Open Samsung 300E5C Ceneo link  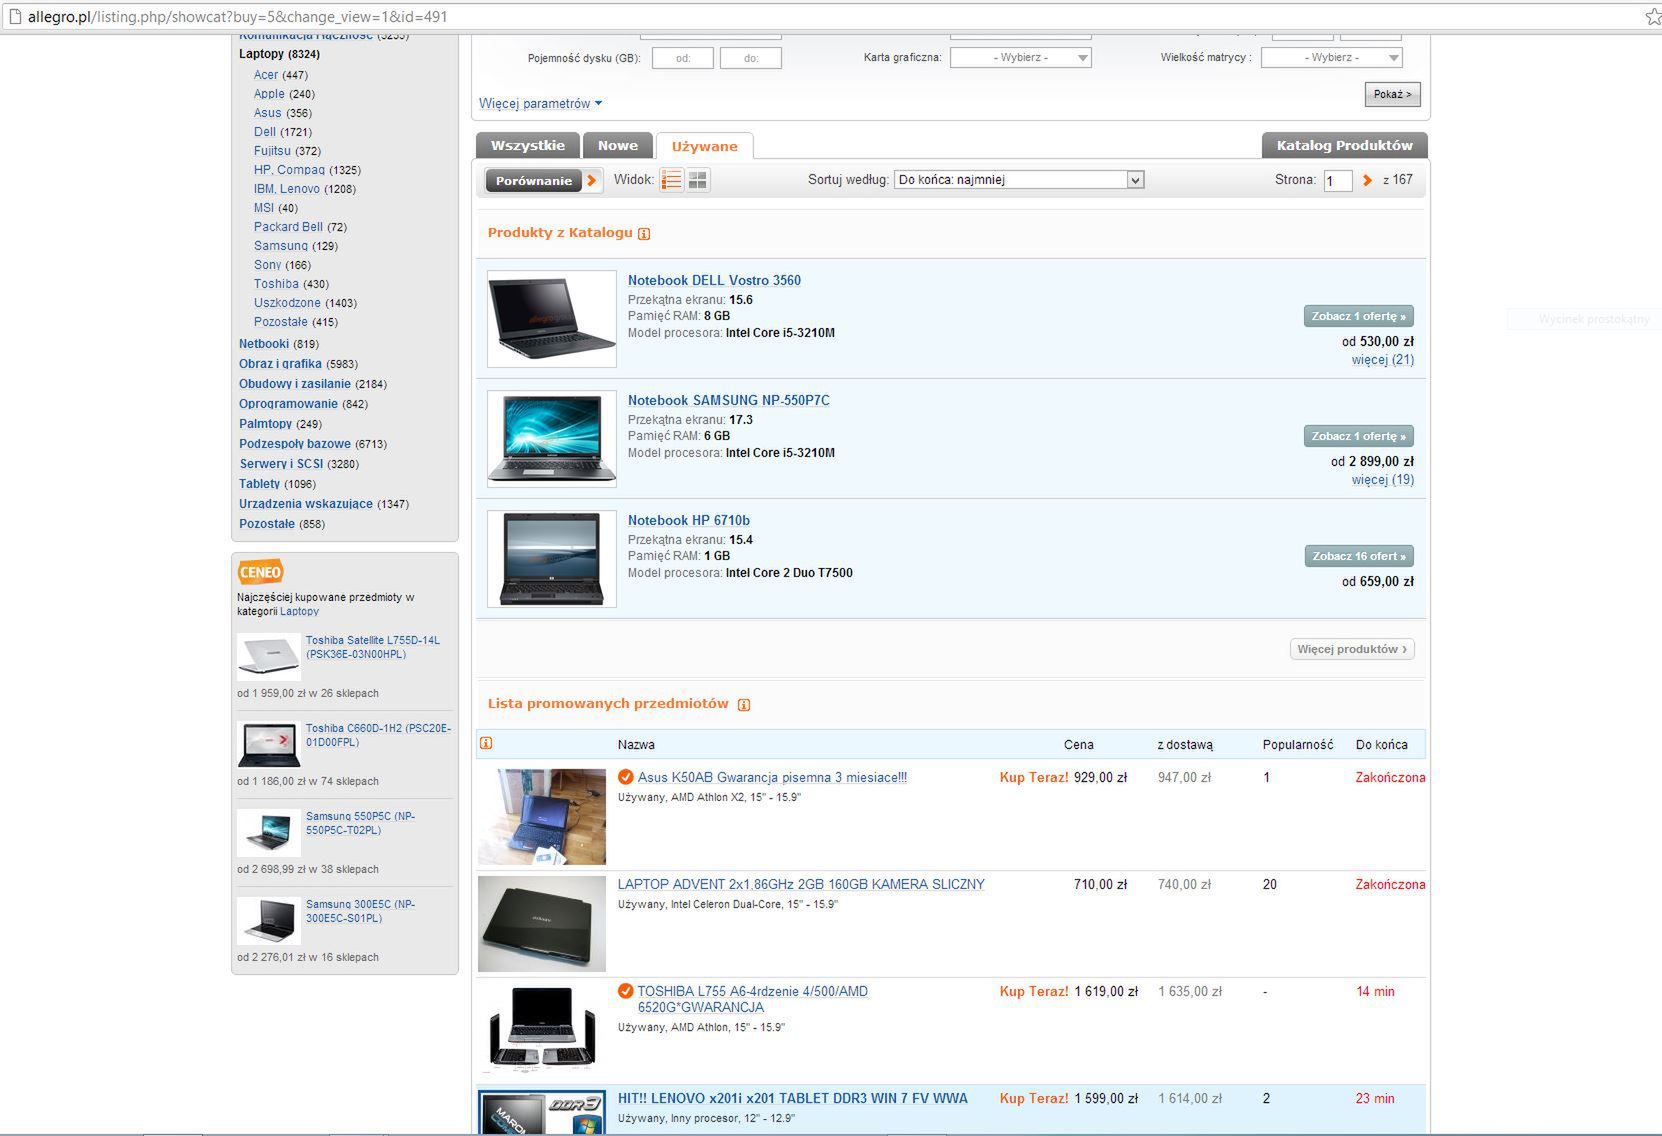[360, 911]
